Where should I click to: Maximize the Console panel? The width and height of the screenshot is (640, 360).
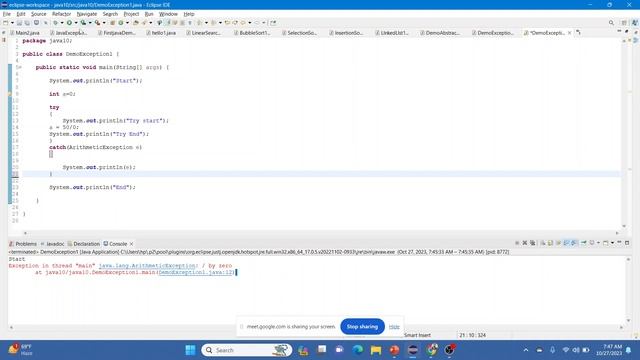pos(627,243)
